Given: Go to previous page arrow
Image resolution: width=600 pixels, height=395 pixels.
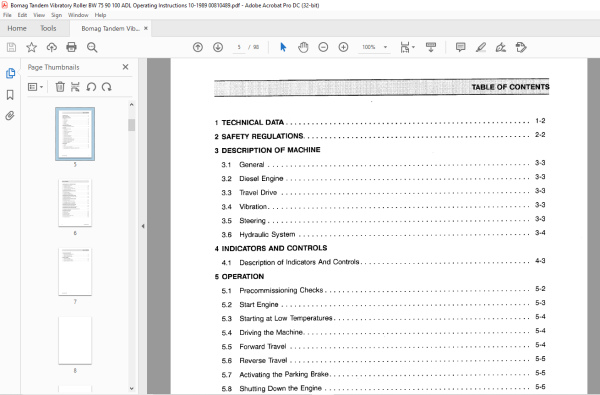Looking at the screenshot, I should [x=198, y=47].
